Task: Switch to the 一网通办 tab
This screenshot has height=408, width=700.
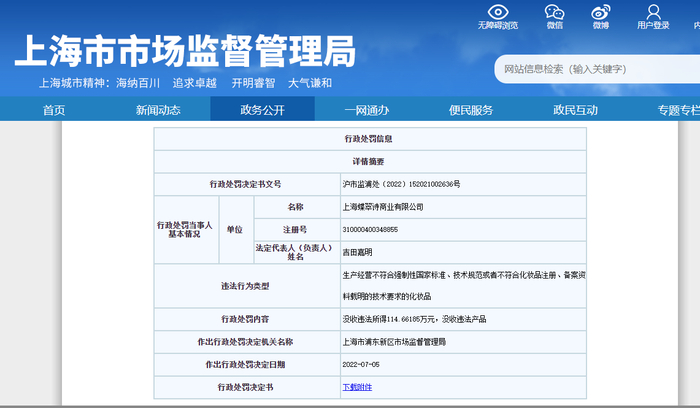Action: pyautogui.click(x=366, y=110)
